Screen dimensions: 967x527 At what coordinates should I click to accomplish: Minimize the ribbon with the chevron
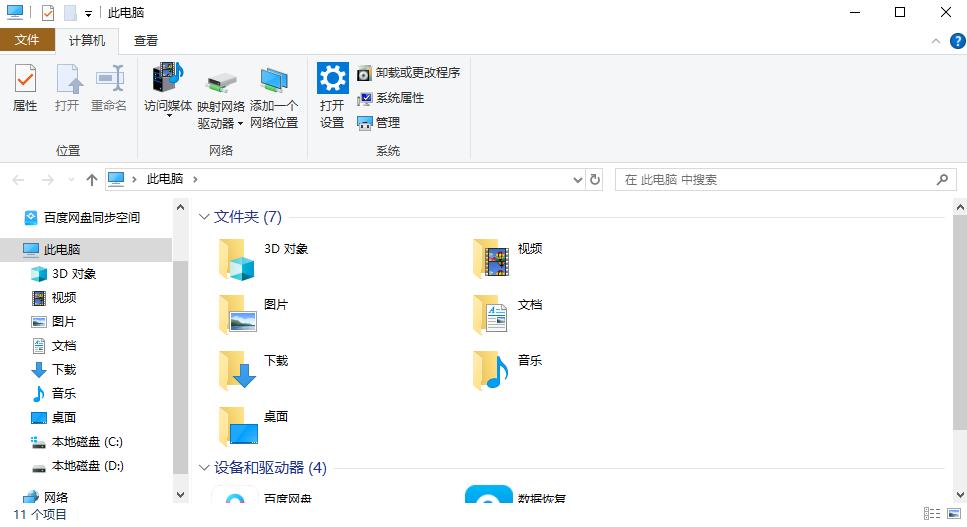[936, 41]
